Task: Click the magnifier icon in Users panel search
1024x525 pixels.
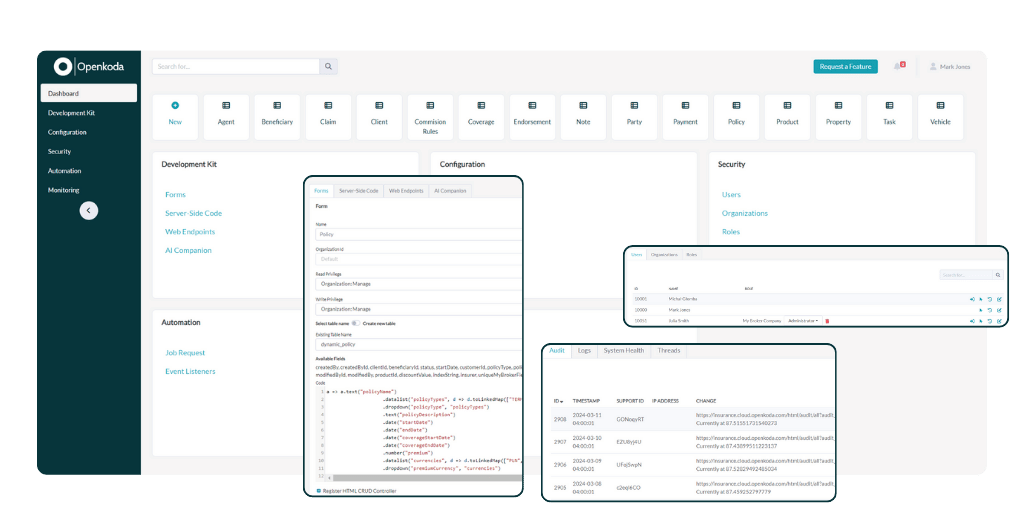Action: tap(997, 275)
